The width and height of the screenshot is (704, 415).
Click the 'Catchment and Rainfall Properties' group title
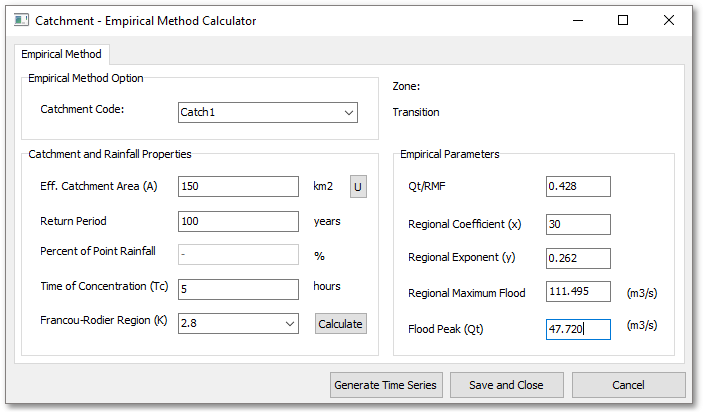[110, 154]
